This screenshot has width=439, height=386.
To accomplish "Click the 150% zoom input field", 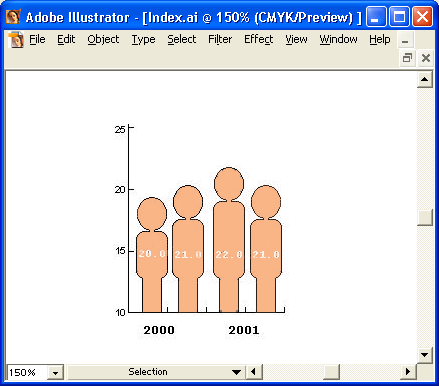I will click(27, 372).
